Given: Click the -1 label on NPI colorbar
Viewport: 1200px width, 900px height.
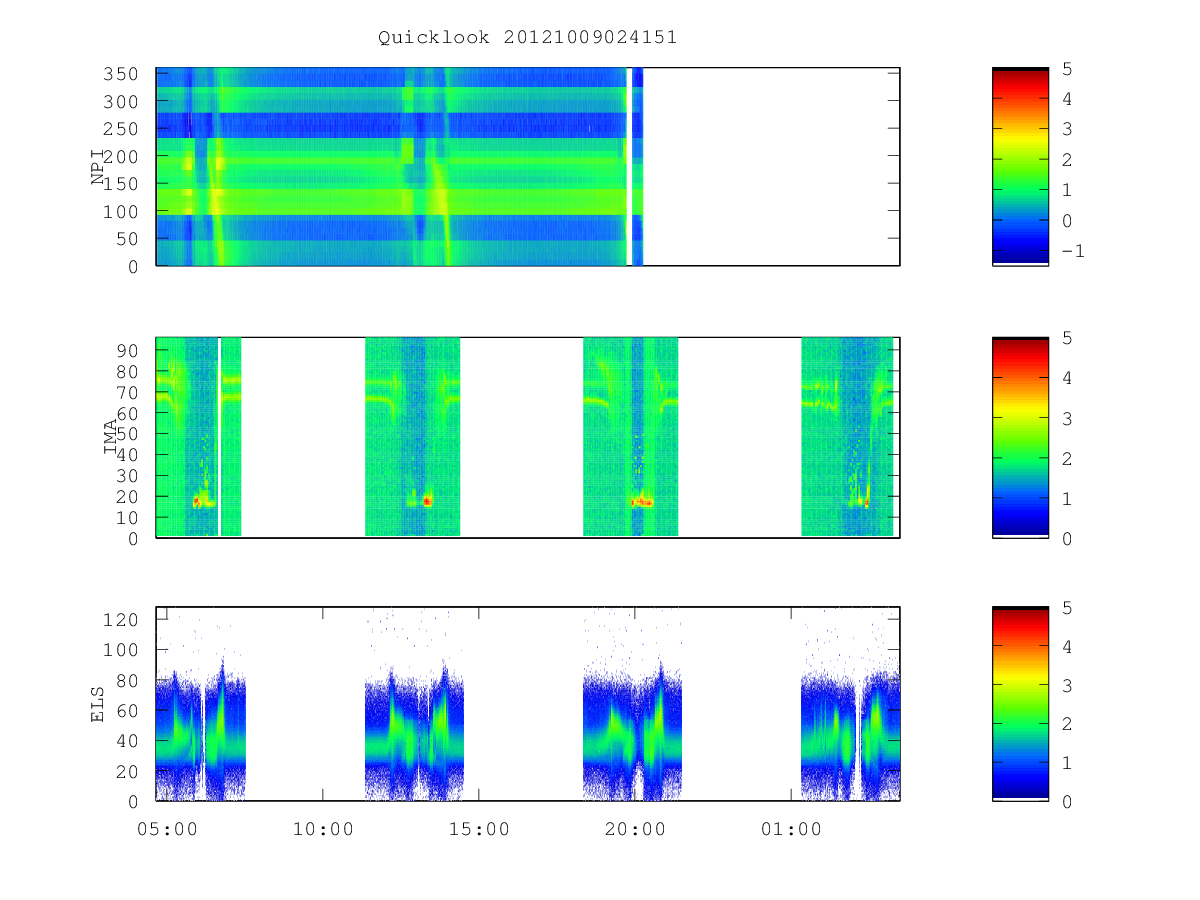Looking at the screenshot, I should (1072, 251).
